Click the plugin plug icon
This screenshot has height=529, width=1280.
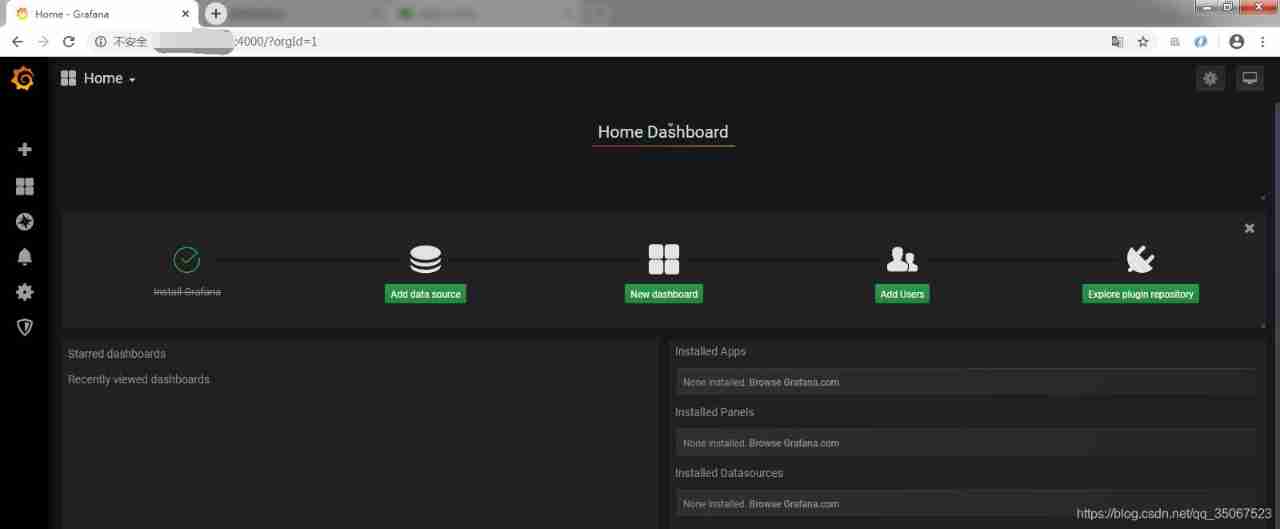click(1140, 259)
